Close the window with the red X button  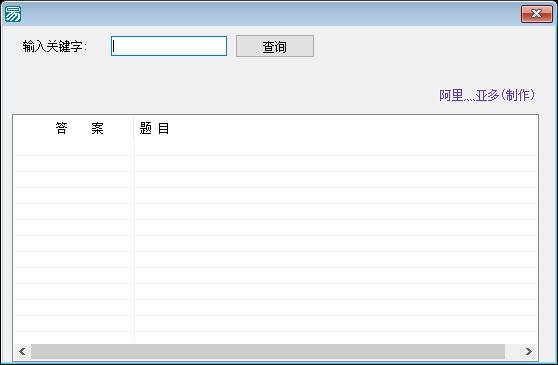point(537,14)
